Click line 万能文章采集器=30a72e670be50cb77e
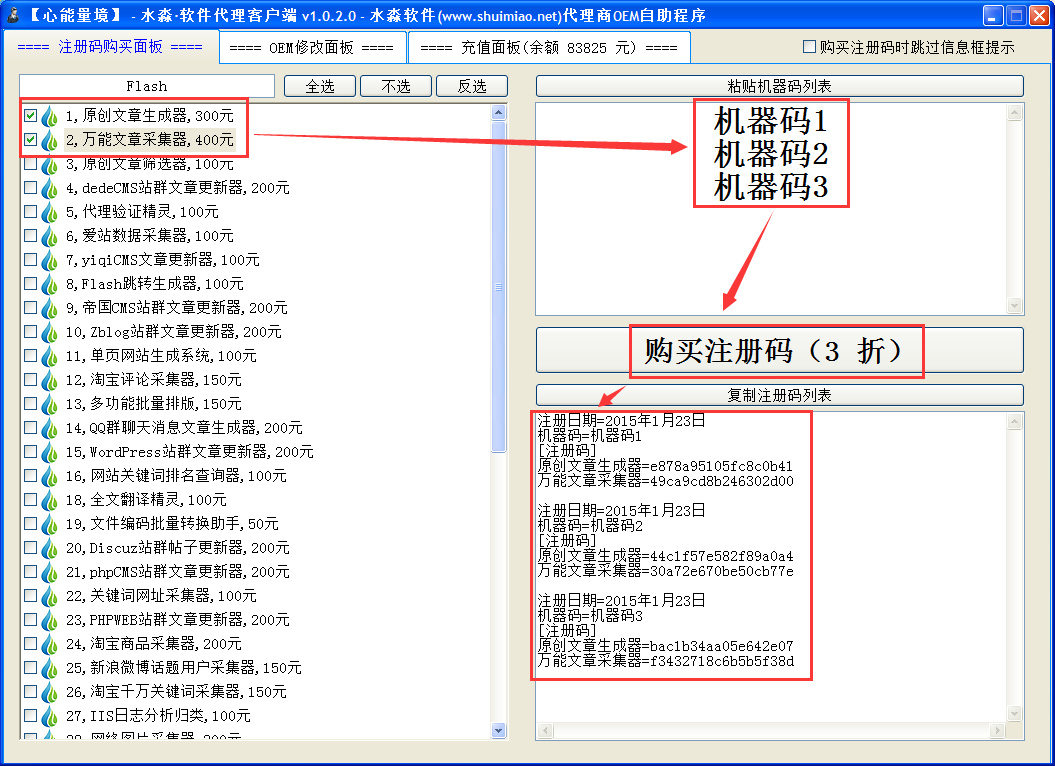The image size is (1055, 766). (666, 571)
